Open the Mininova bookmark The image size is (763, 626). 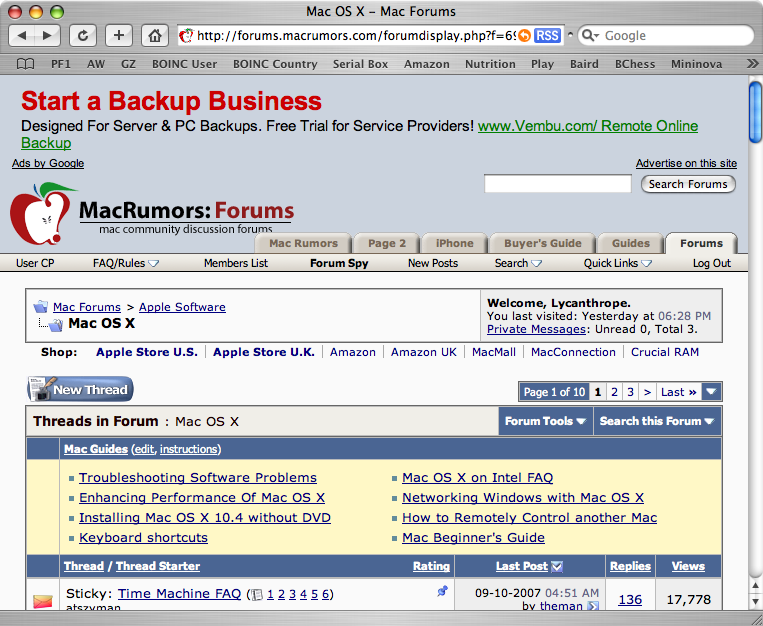[x=696, y=64]
